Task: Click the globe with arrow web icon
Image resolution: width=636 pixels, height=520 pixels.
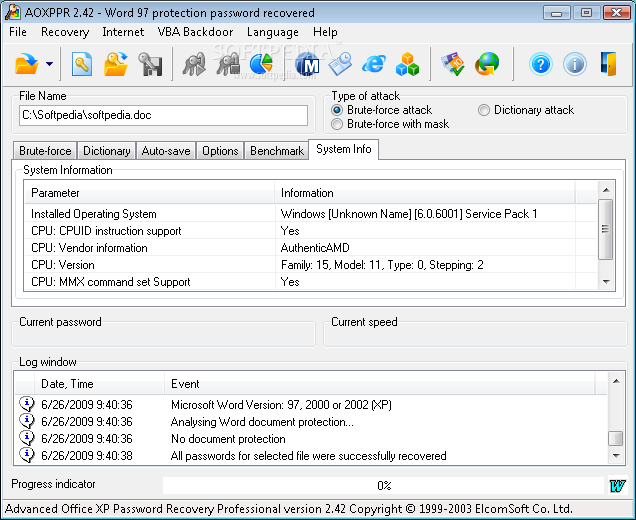Action: point(487,64)
